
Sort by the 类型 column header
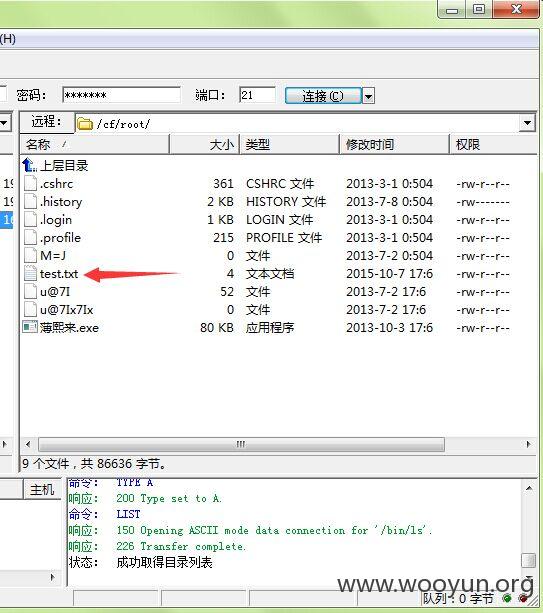click(x=290, y=145)
